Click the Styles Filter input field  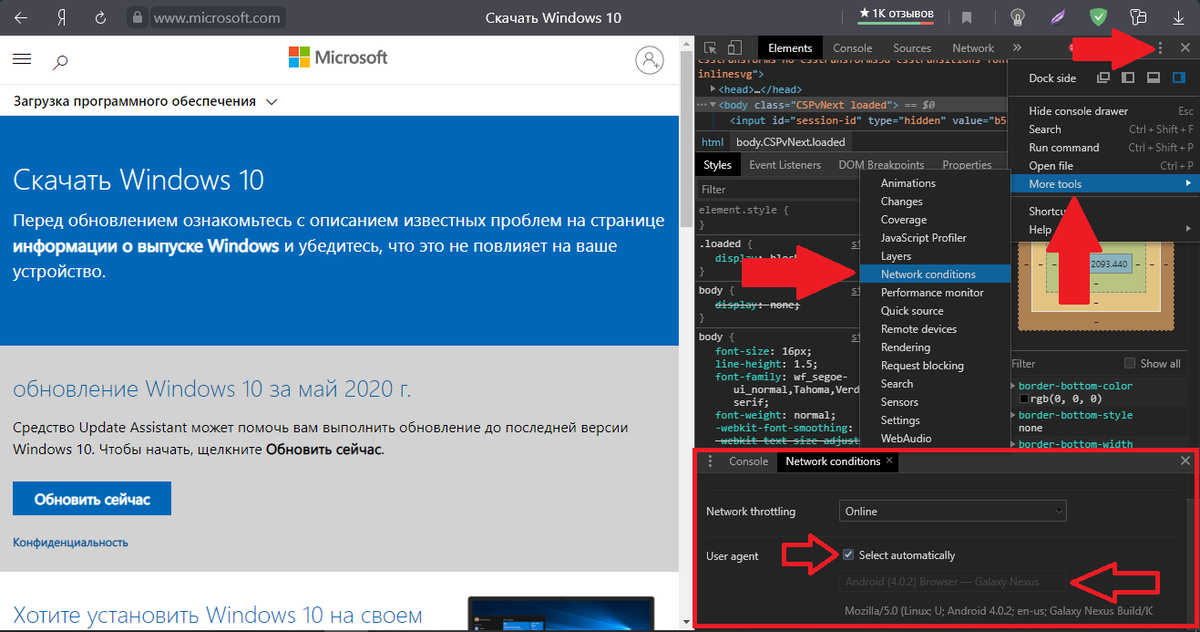click(777, 189)
